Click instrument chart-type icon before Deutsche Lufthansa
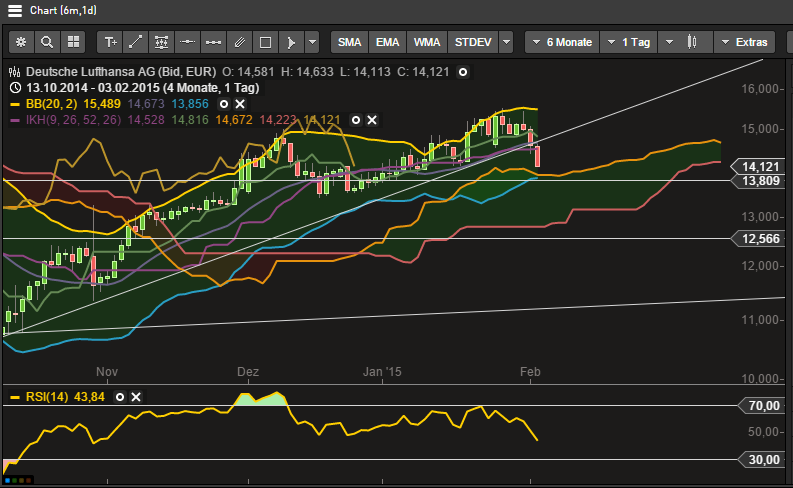The image size is (793, 488). [15, 72]
